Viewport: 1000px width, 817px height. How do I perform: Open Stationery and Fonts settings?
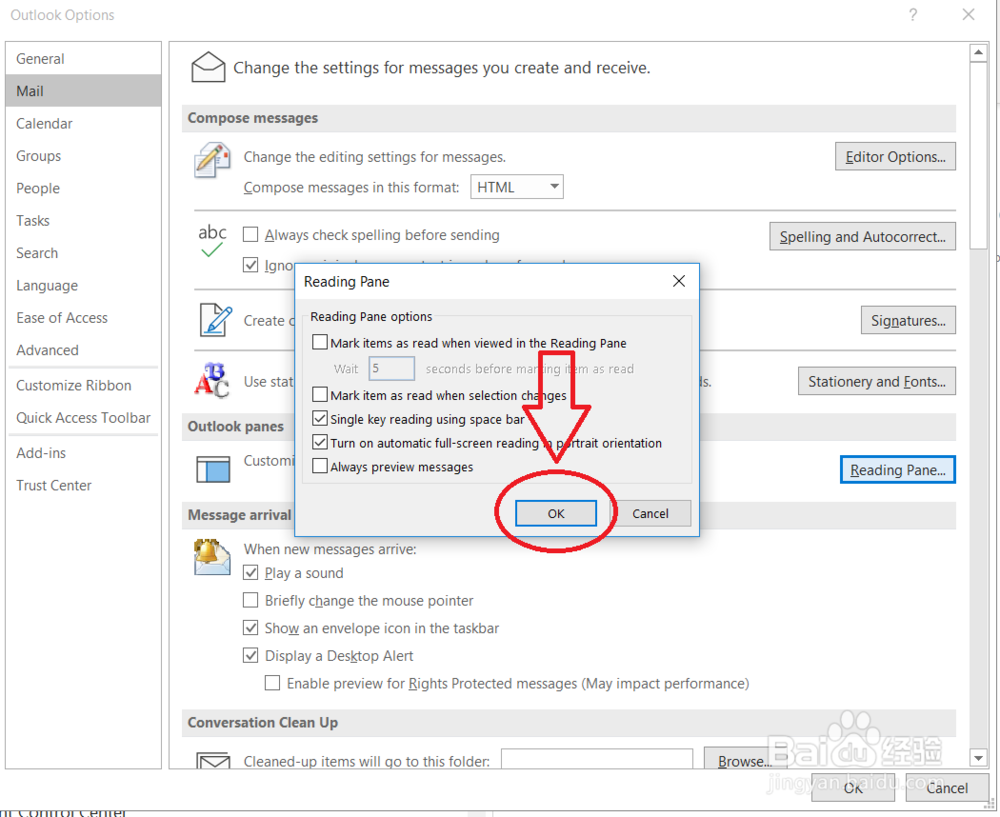click(877, 381)
